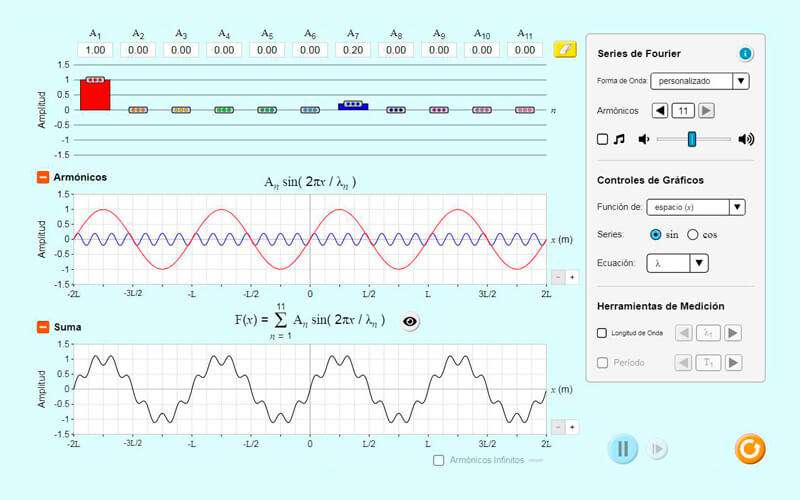Screen dimensions: 800x500
Task: Decrease the number of Armónicos with left arrow
Action: click(660, 111)
